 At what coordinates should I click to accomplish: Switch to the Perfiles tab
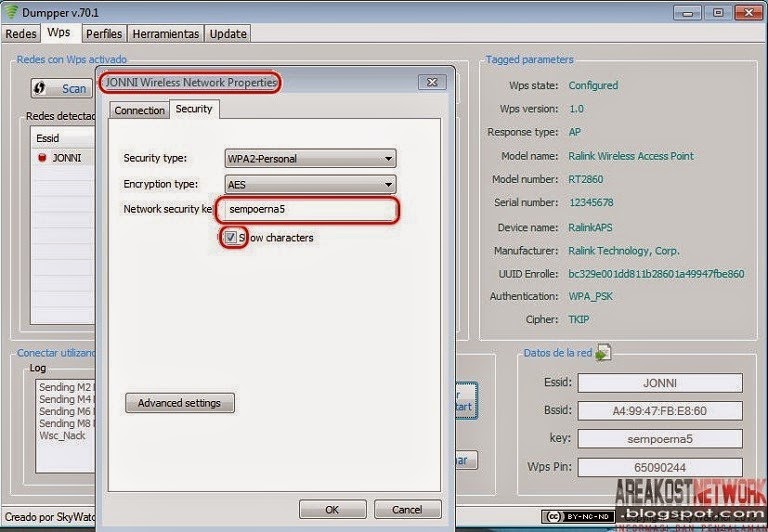tap(104, 34)
